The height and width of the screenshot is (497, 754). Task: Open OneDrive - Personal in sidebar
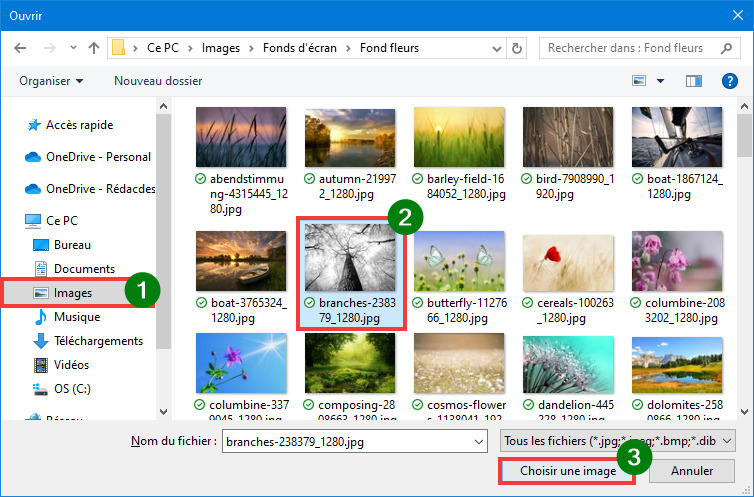pyautogui.click(x=88, y=157)
